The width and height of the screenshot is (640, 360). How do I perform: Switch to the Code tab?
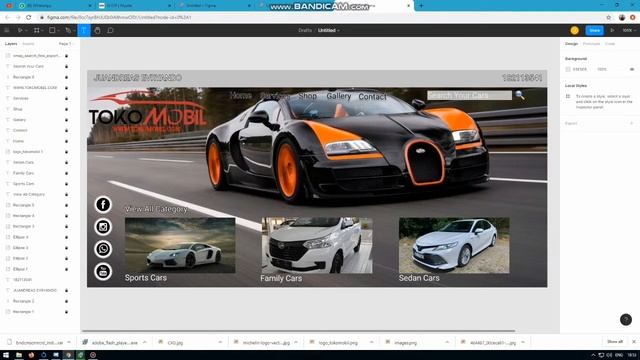pos(610,44)
